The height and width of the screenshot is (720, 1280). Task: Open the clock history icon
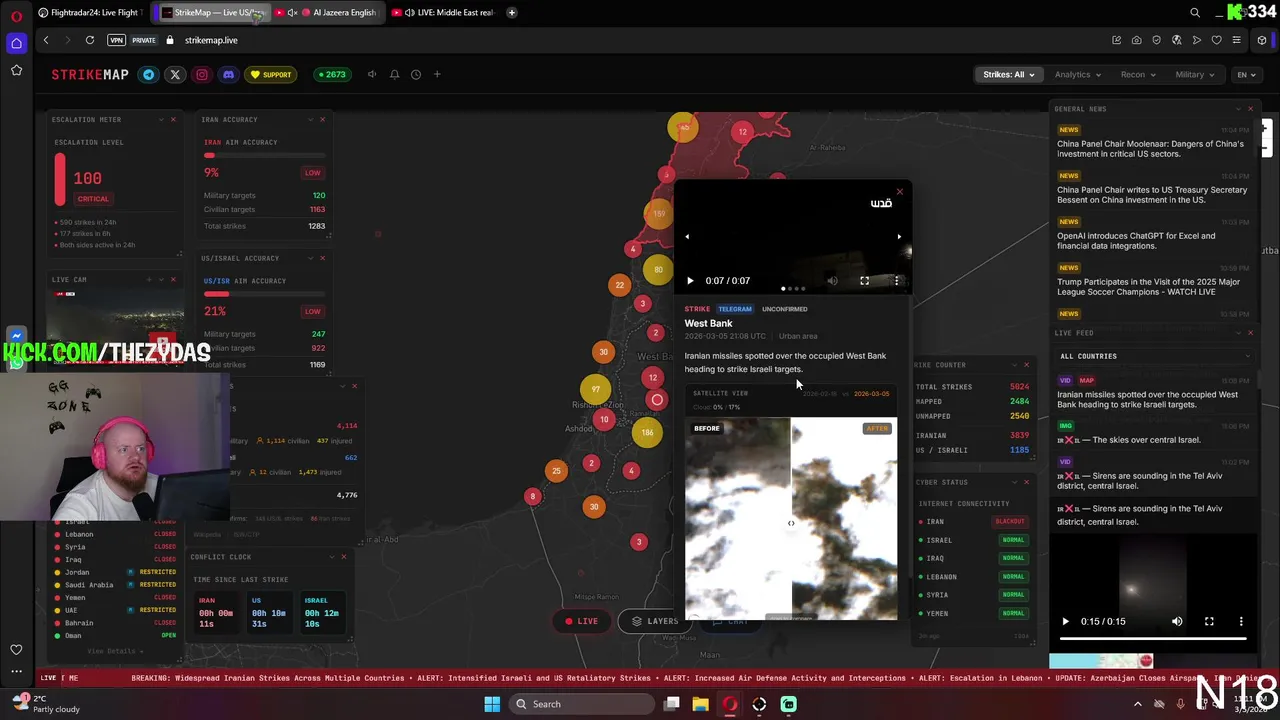tap(416, 74)
